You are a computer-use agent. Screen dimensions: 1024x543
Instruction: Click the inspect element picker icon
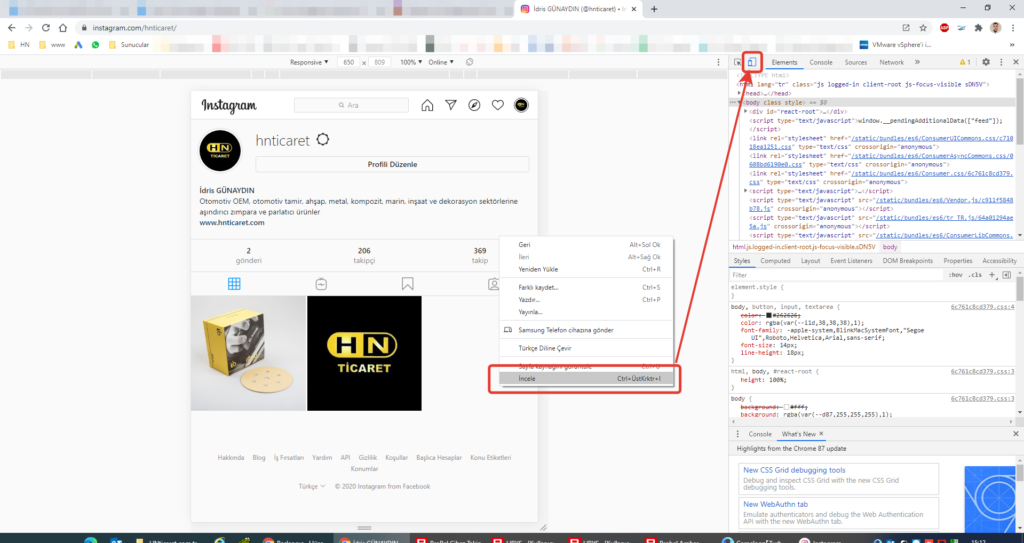tap(738, 62)
